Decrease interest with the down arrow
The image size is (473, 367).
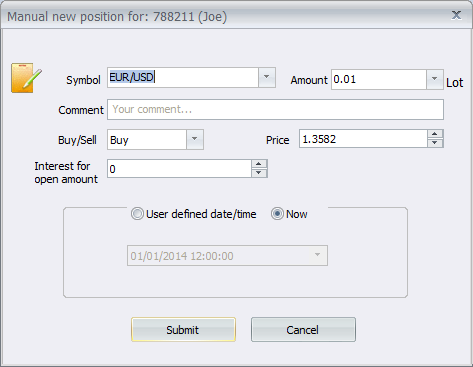tap(259, 173)
